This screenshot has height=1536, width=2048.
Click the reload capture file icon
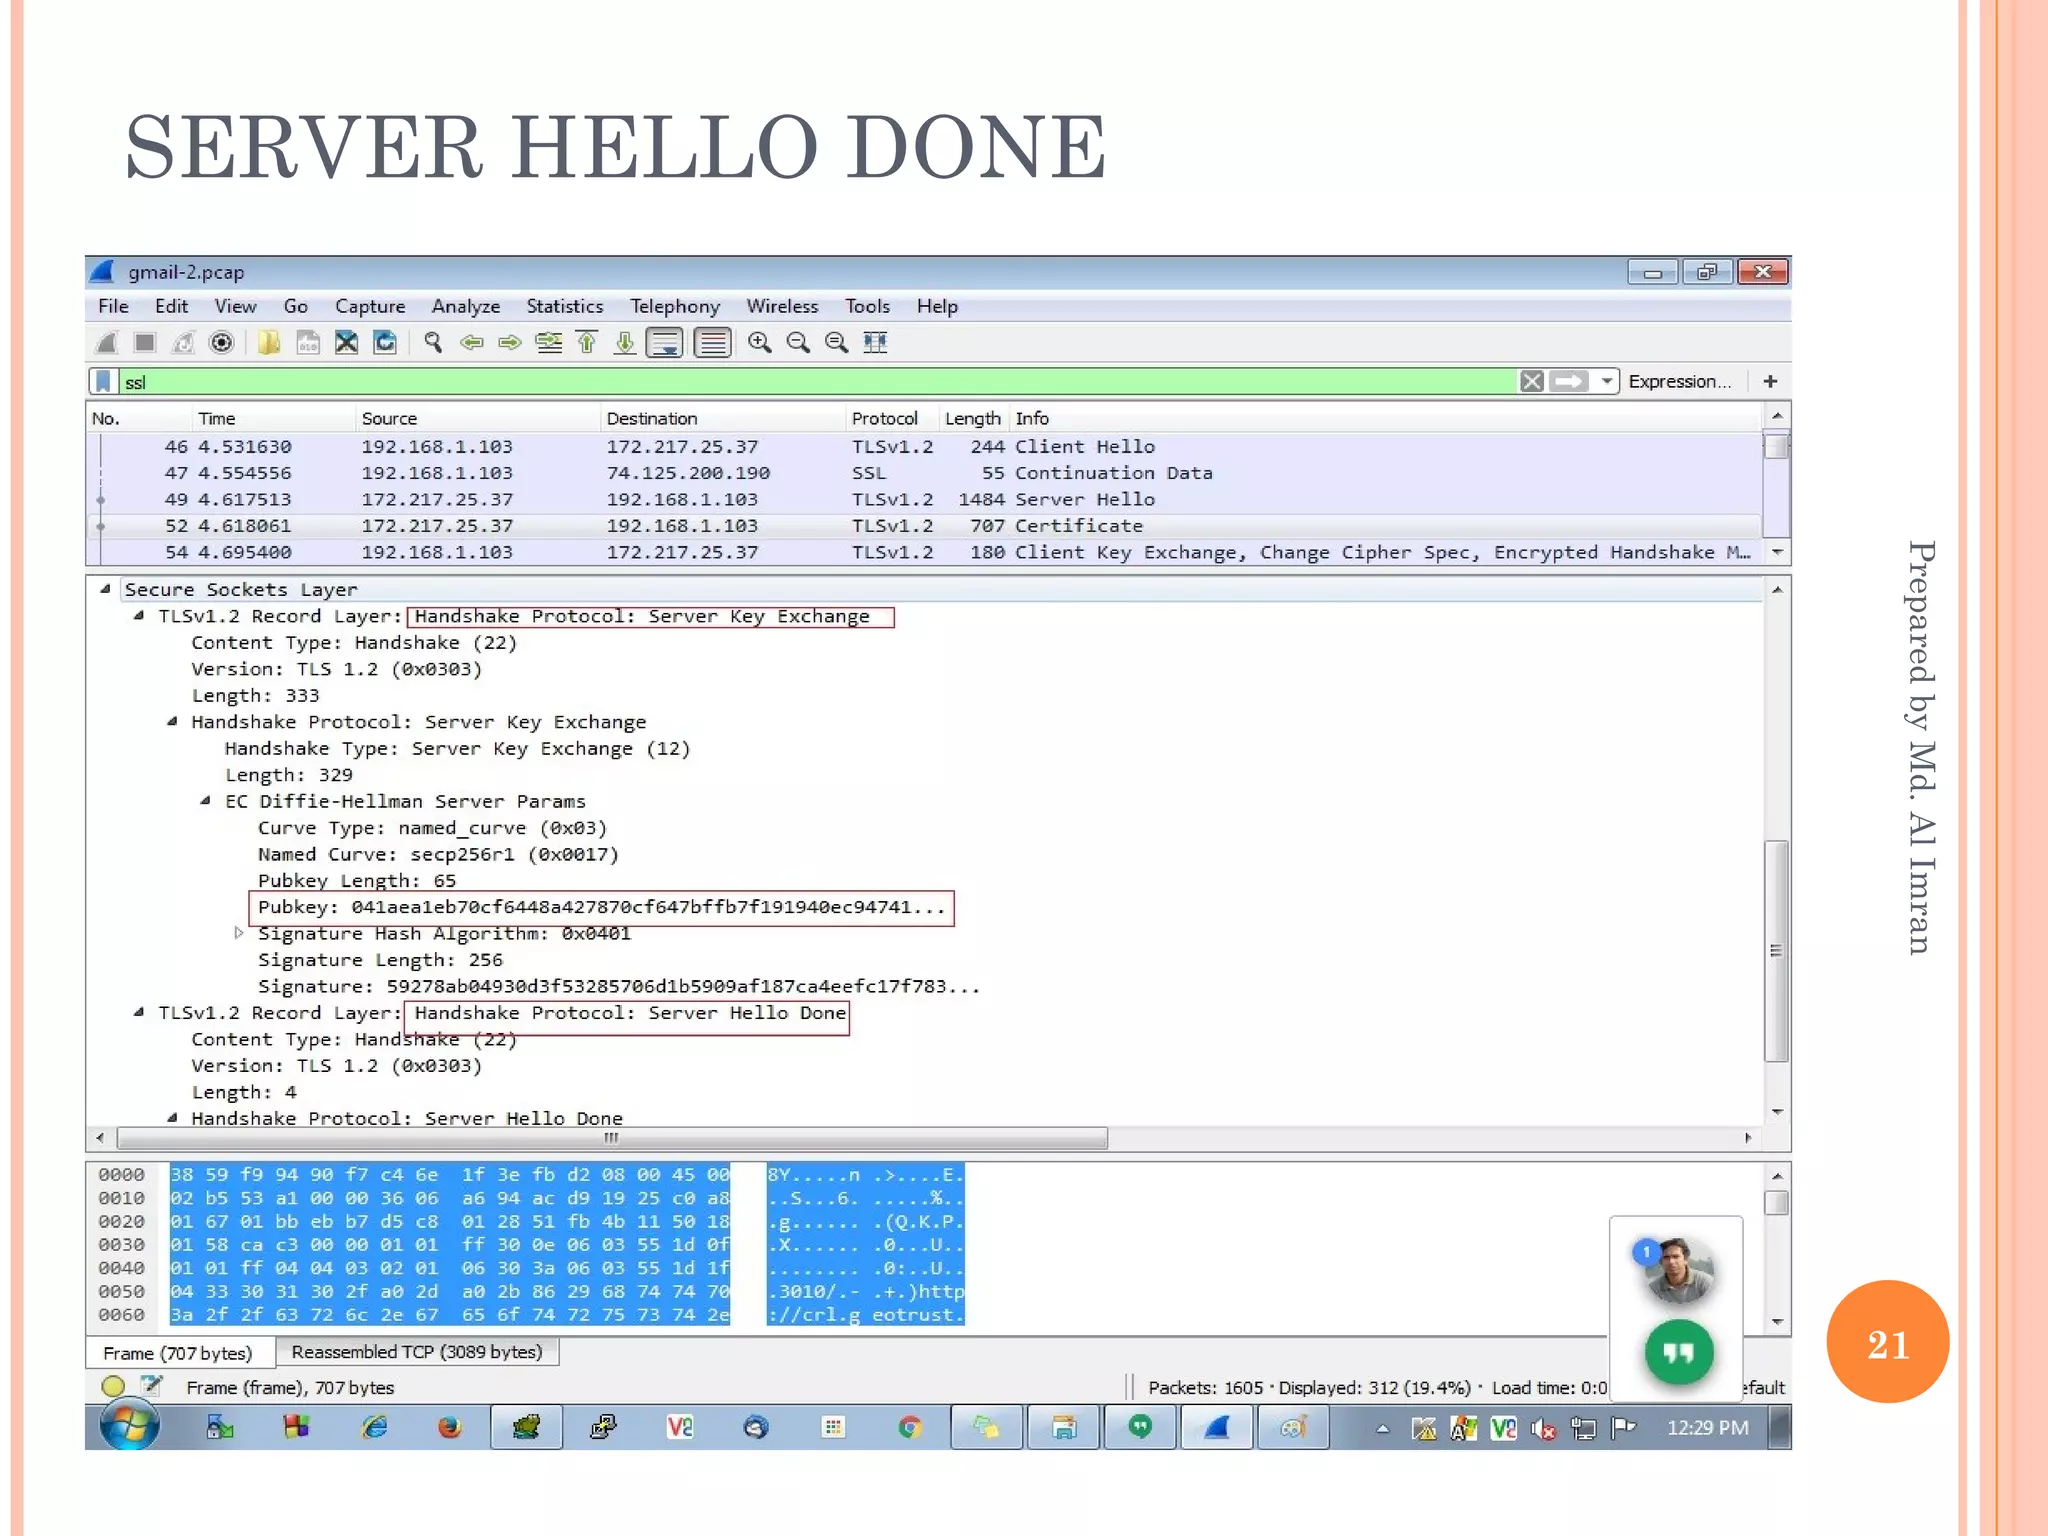click(x=385, y=343)
